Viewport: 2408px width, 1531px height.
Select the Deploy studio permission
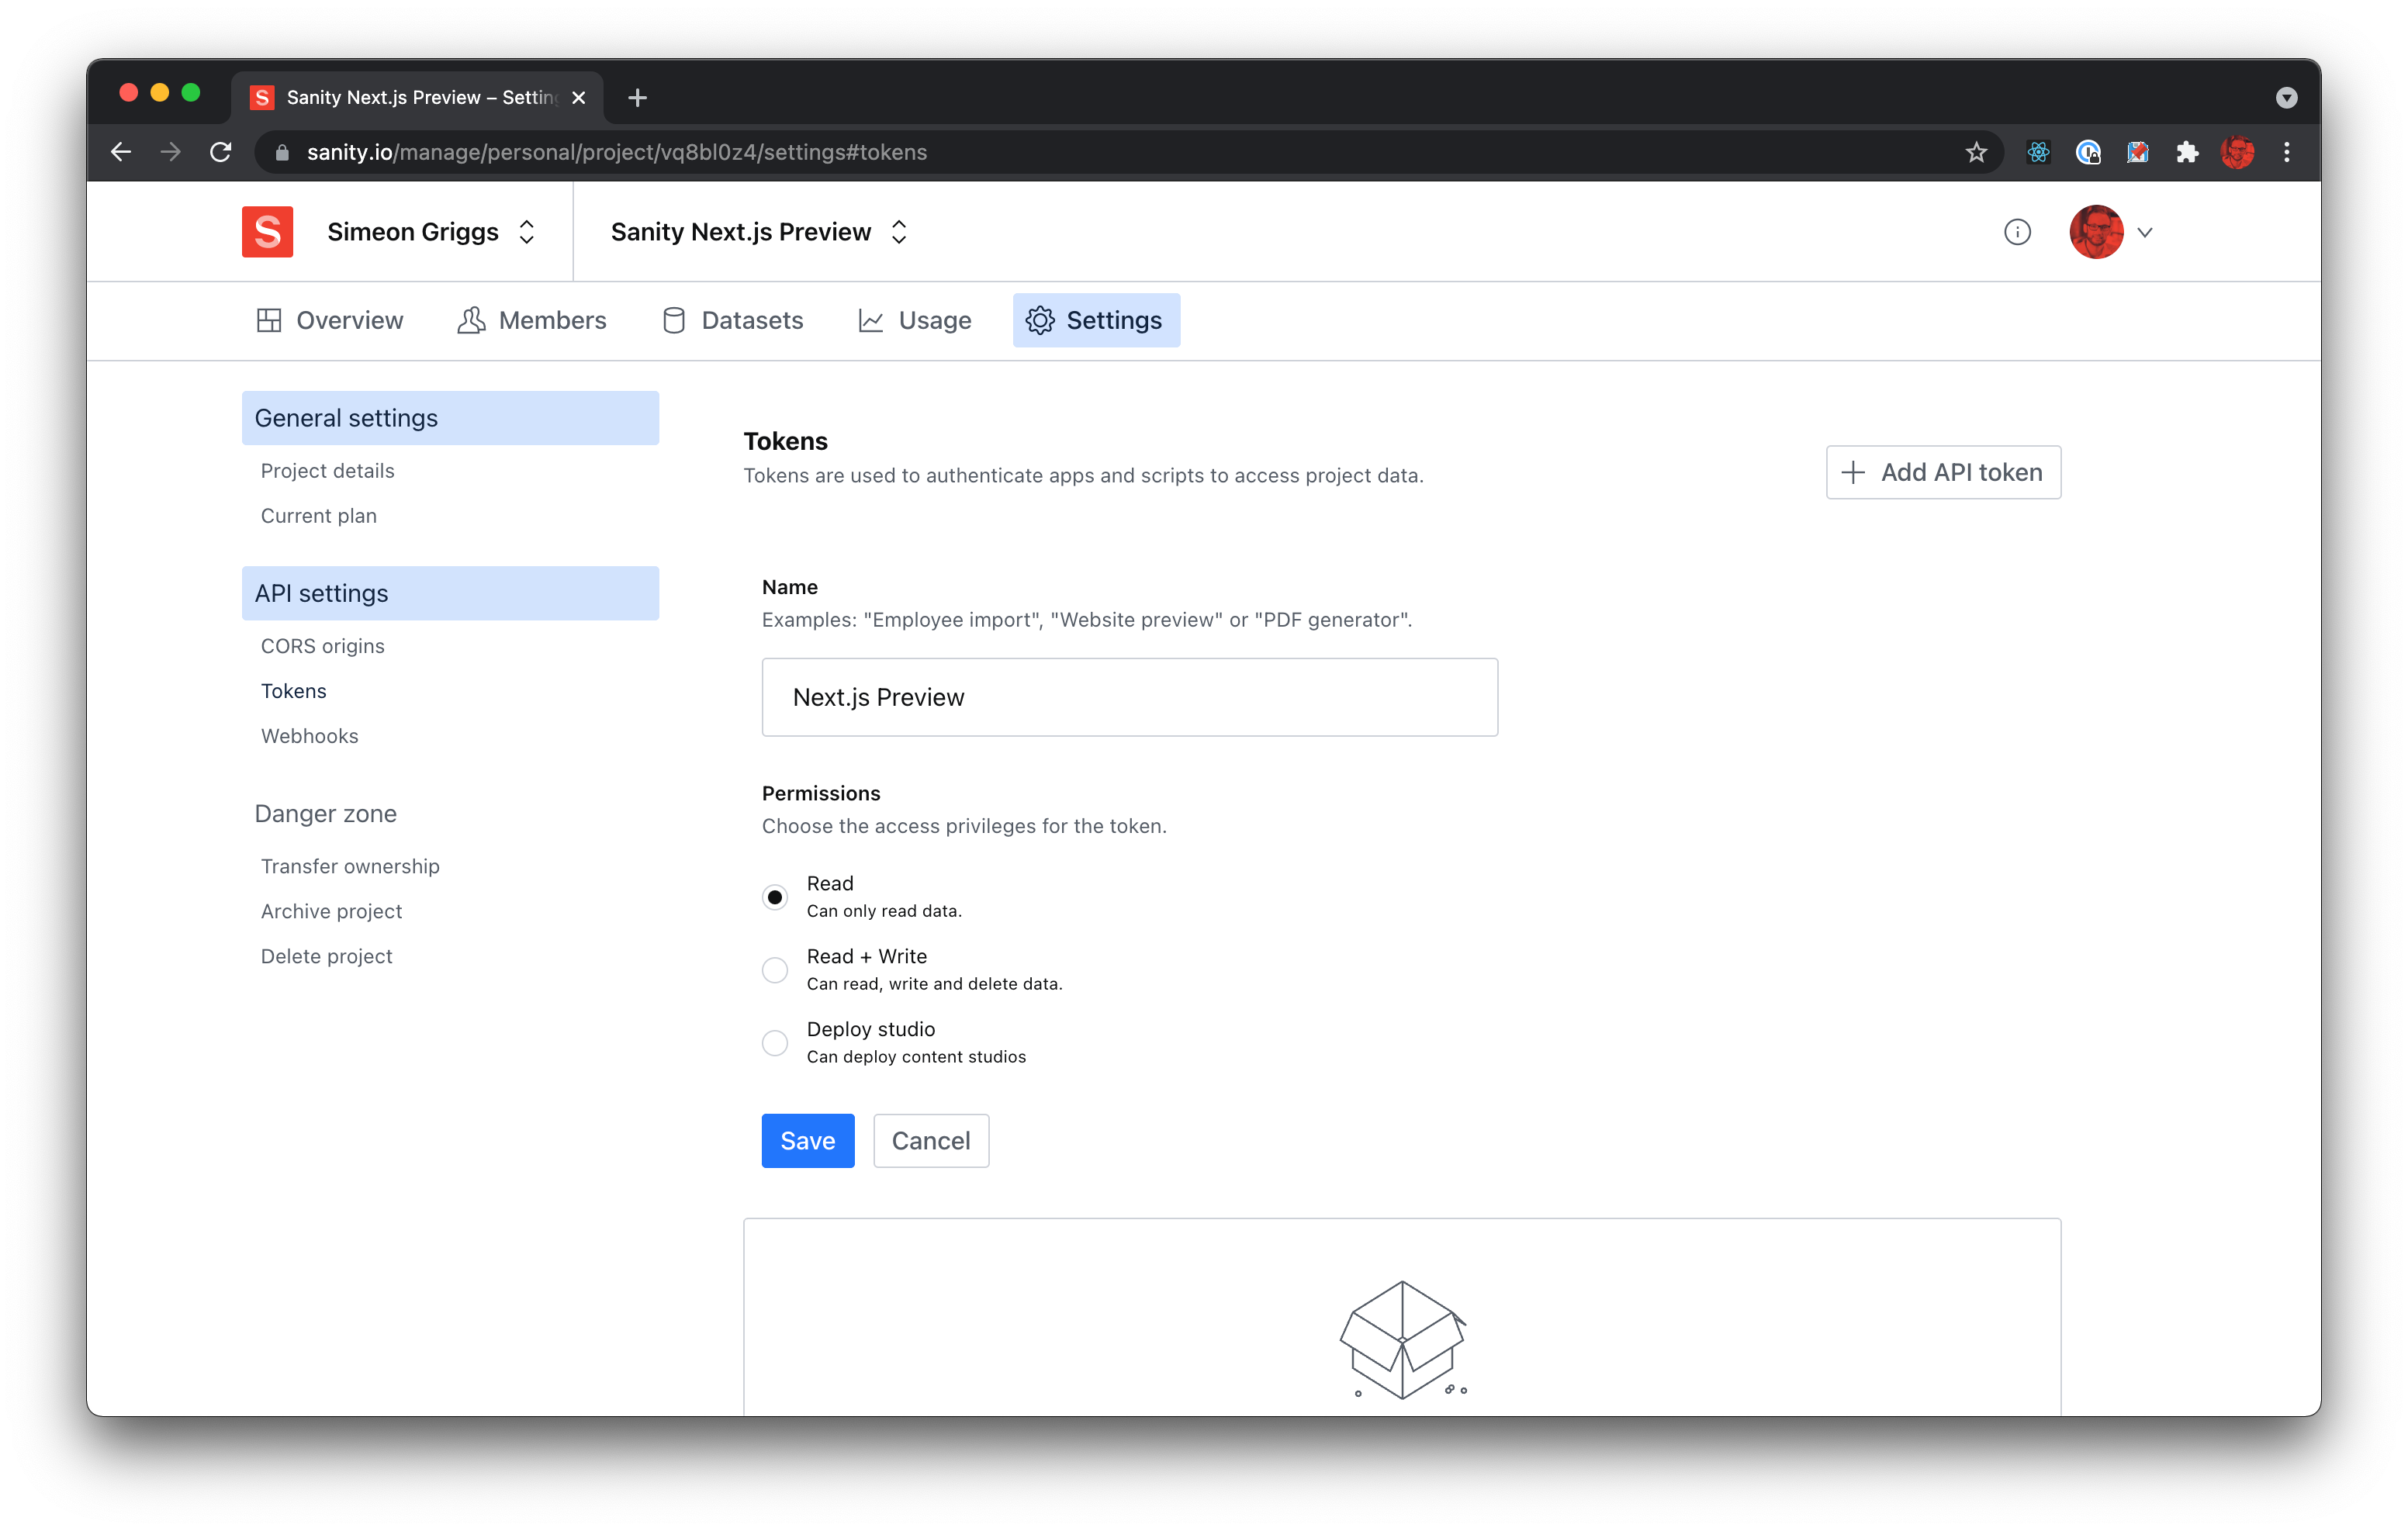coord(775,1043)
